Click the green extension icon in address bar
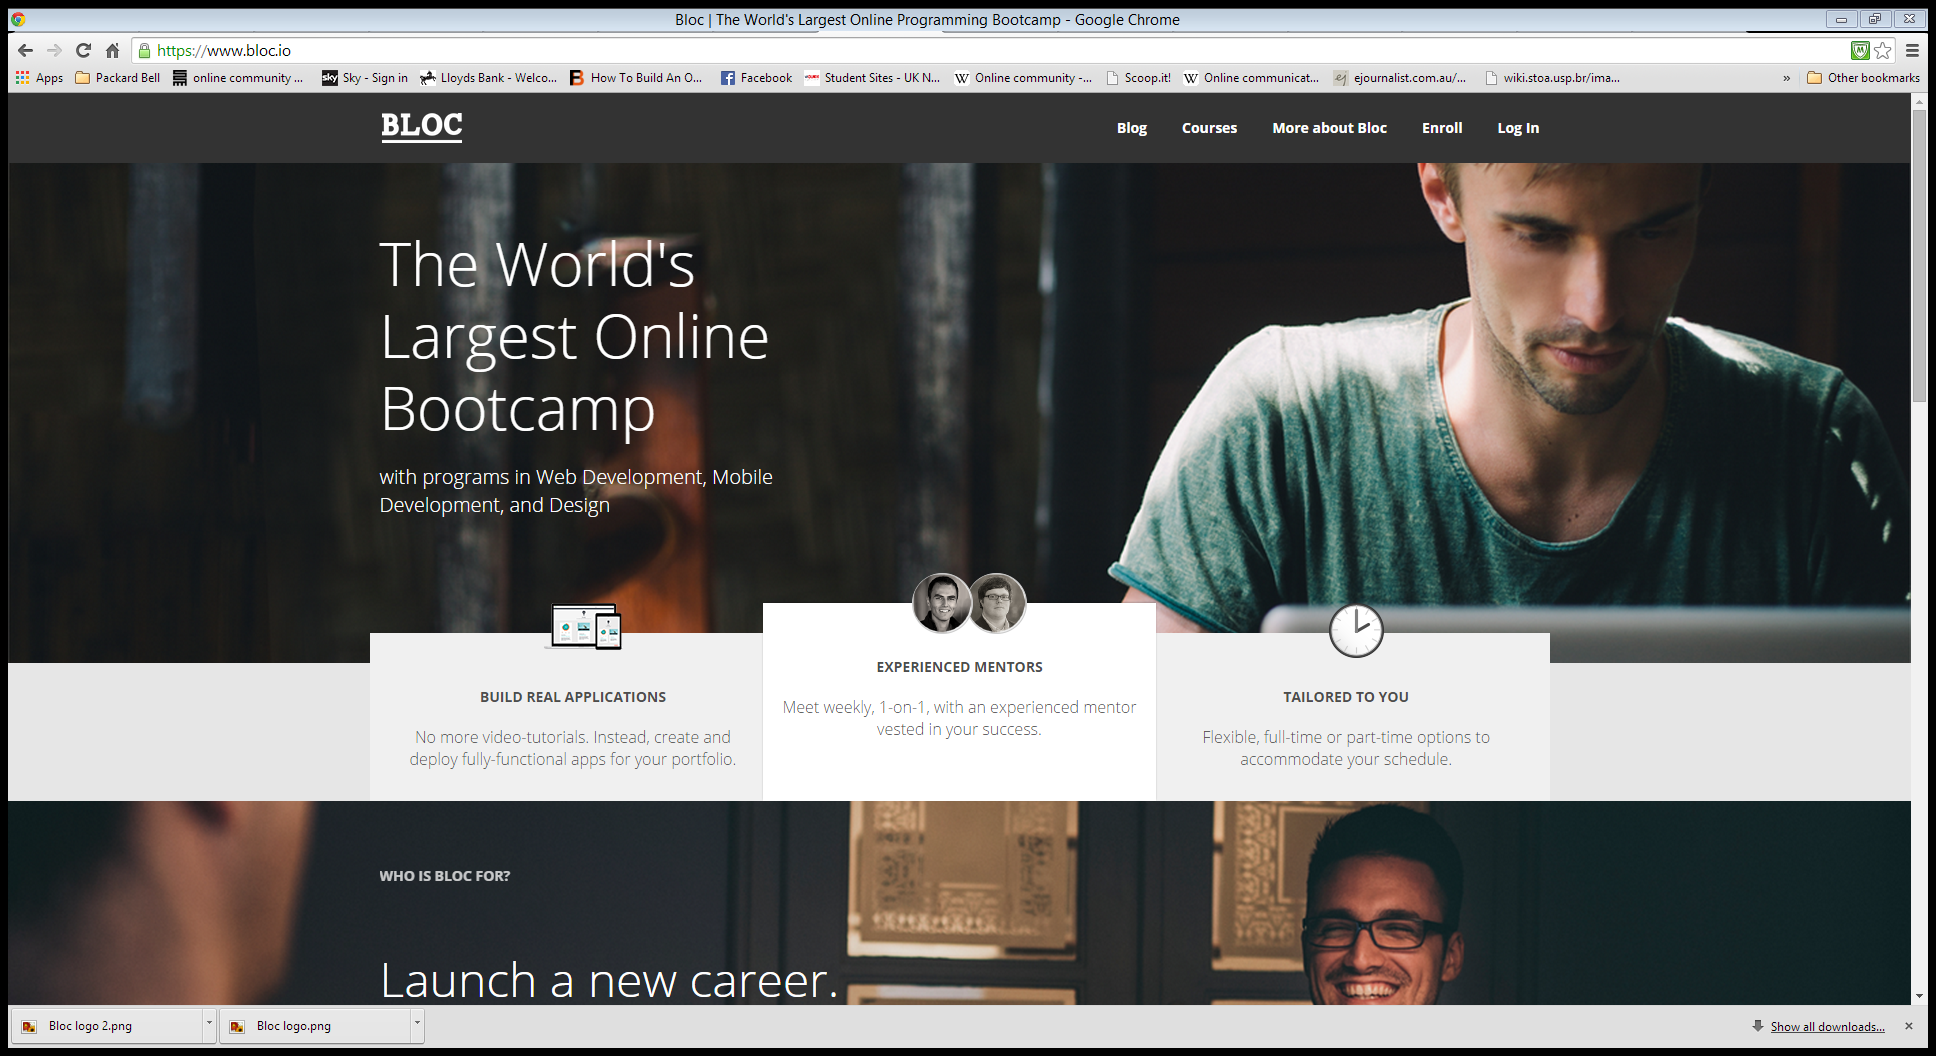This screenshot has height=1056, width=1936. [1860, 50]
